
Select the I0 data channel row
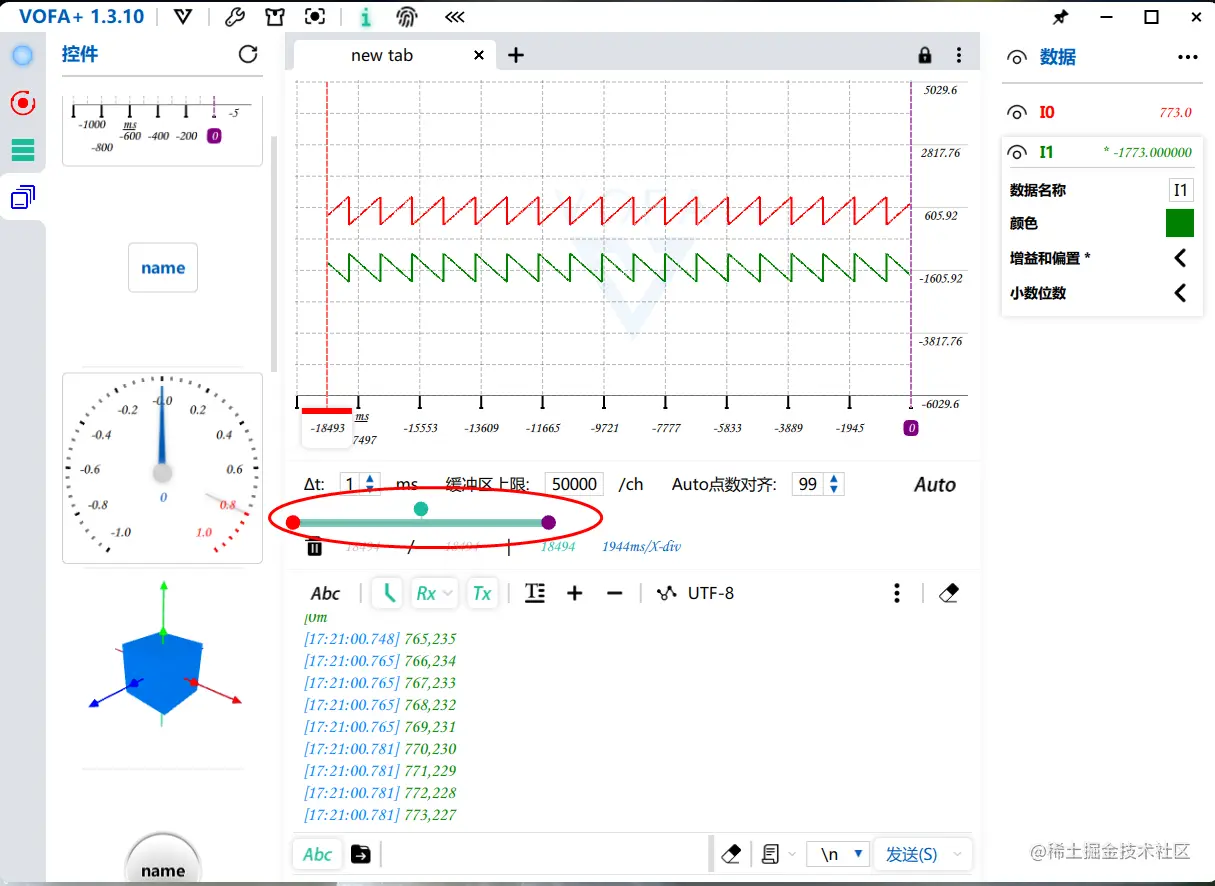(x=1102, y=112)
